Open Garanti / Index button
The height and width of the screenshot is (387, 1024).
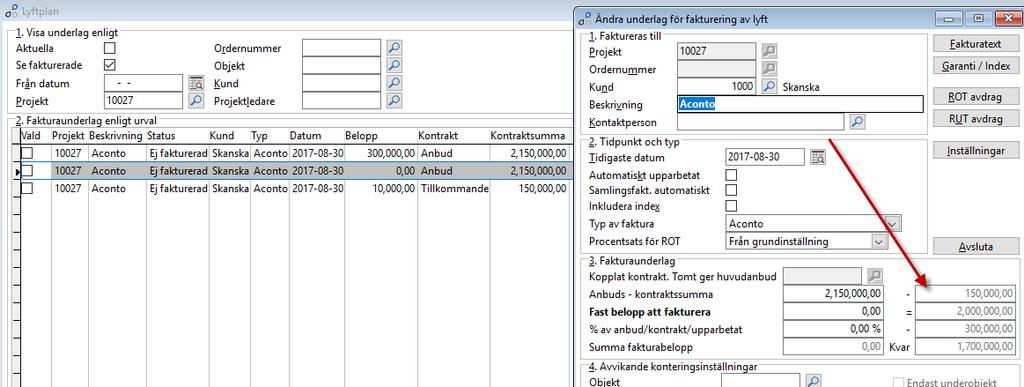pos(976,65)
